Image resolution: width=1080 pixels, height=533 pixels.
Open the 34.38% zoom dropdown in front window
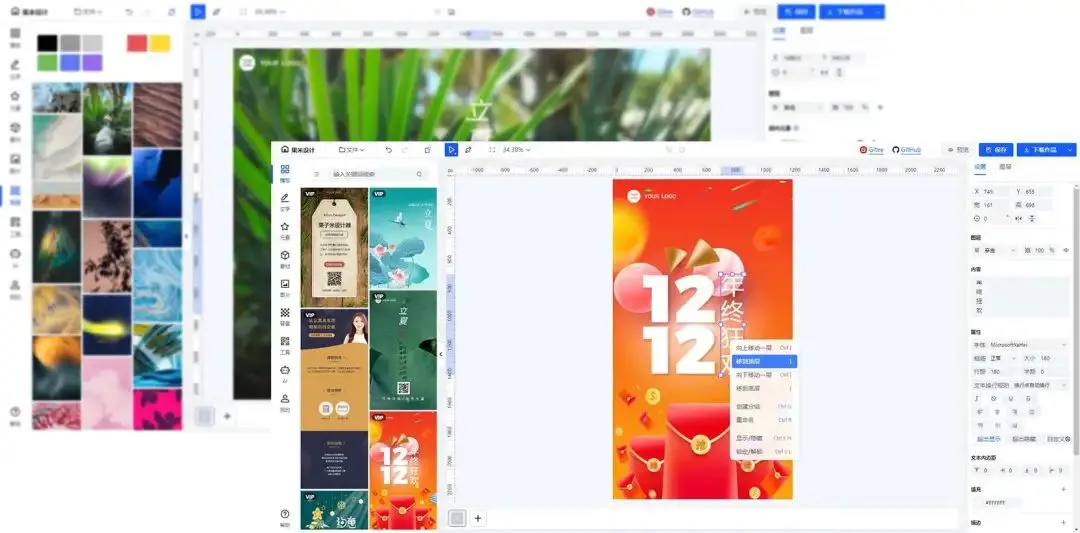click(517, 149)
